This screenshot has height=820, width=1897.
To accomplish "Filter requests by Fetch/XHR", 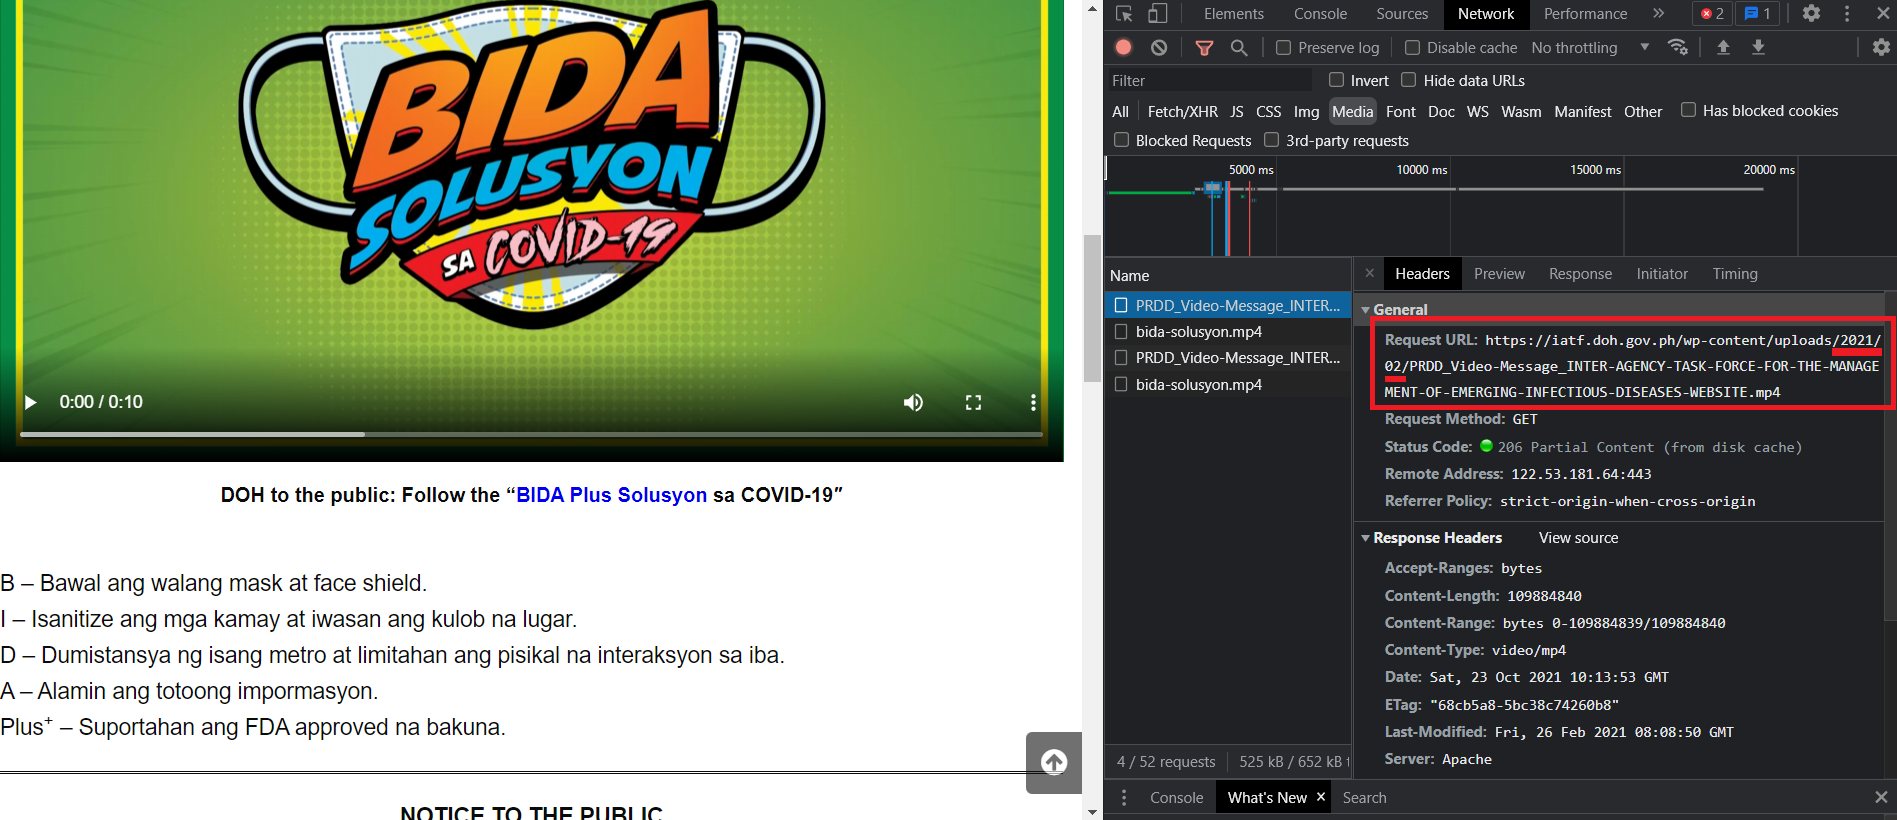I will pos(1182,111).
